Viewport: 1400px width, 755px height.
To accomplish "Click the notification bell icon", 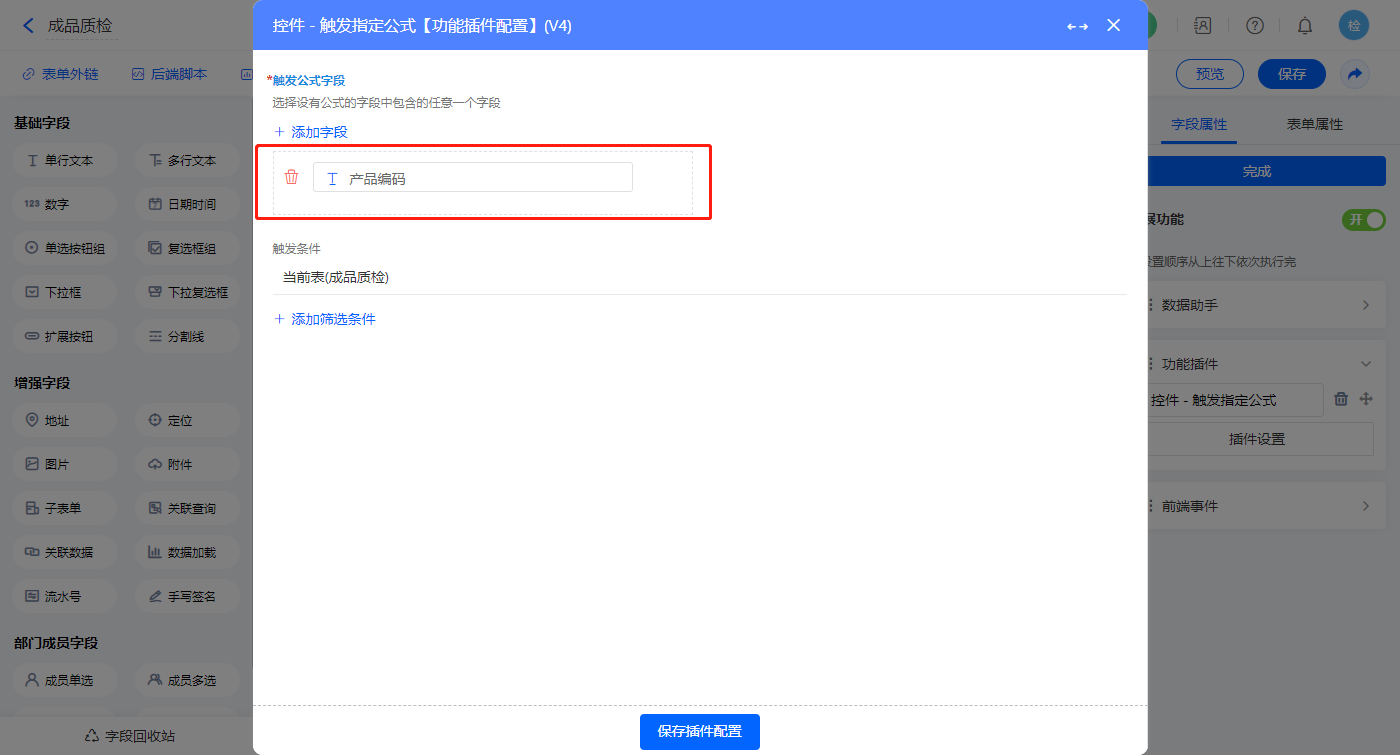I will (x=1305, y=26).
